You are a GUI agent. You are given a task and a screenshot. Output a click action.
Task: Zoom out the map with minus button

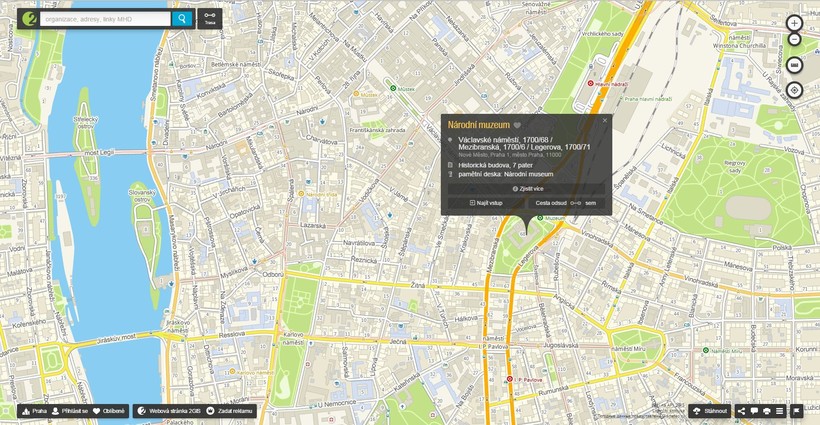click(795, 40)
